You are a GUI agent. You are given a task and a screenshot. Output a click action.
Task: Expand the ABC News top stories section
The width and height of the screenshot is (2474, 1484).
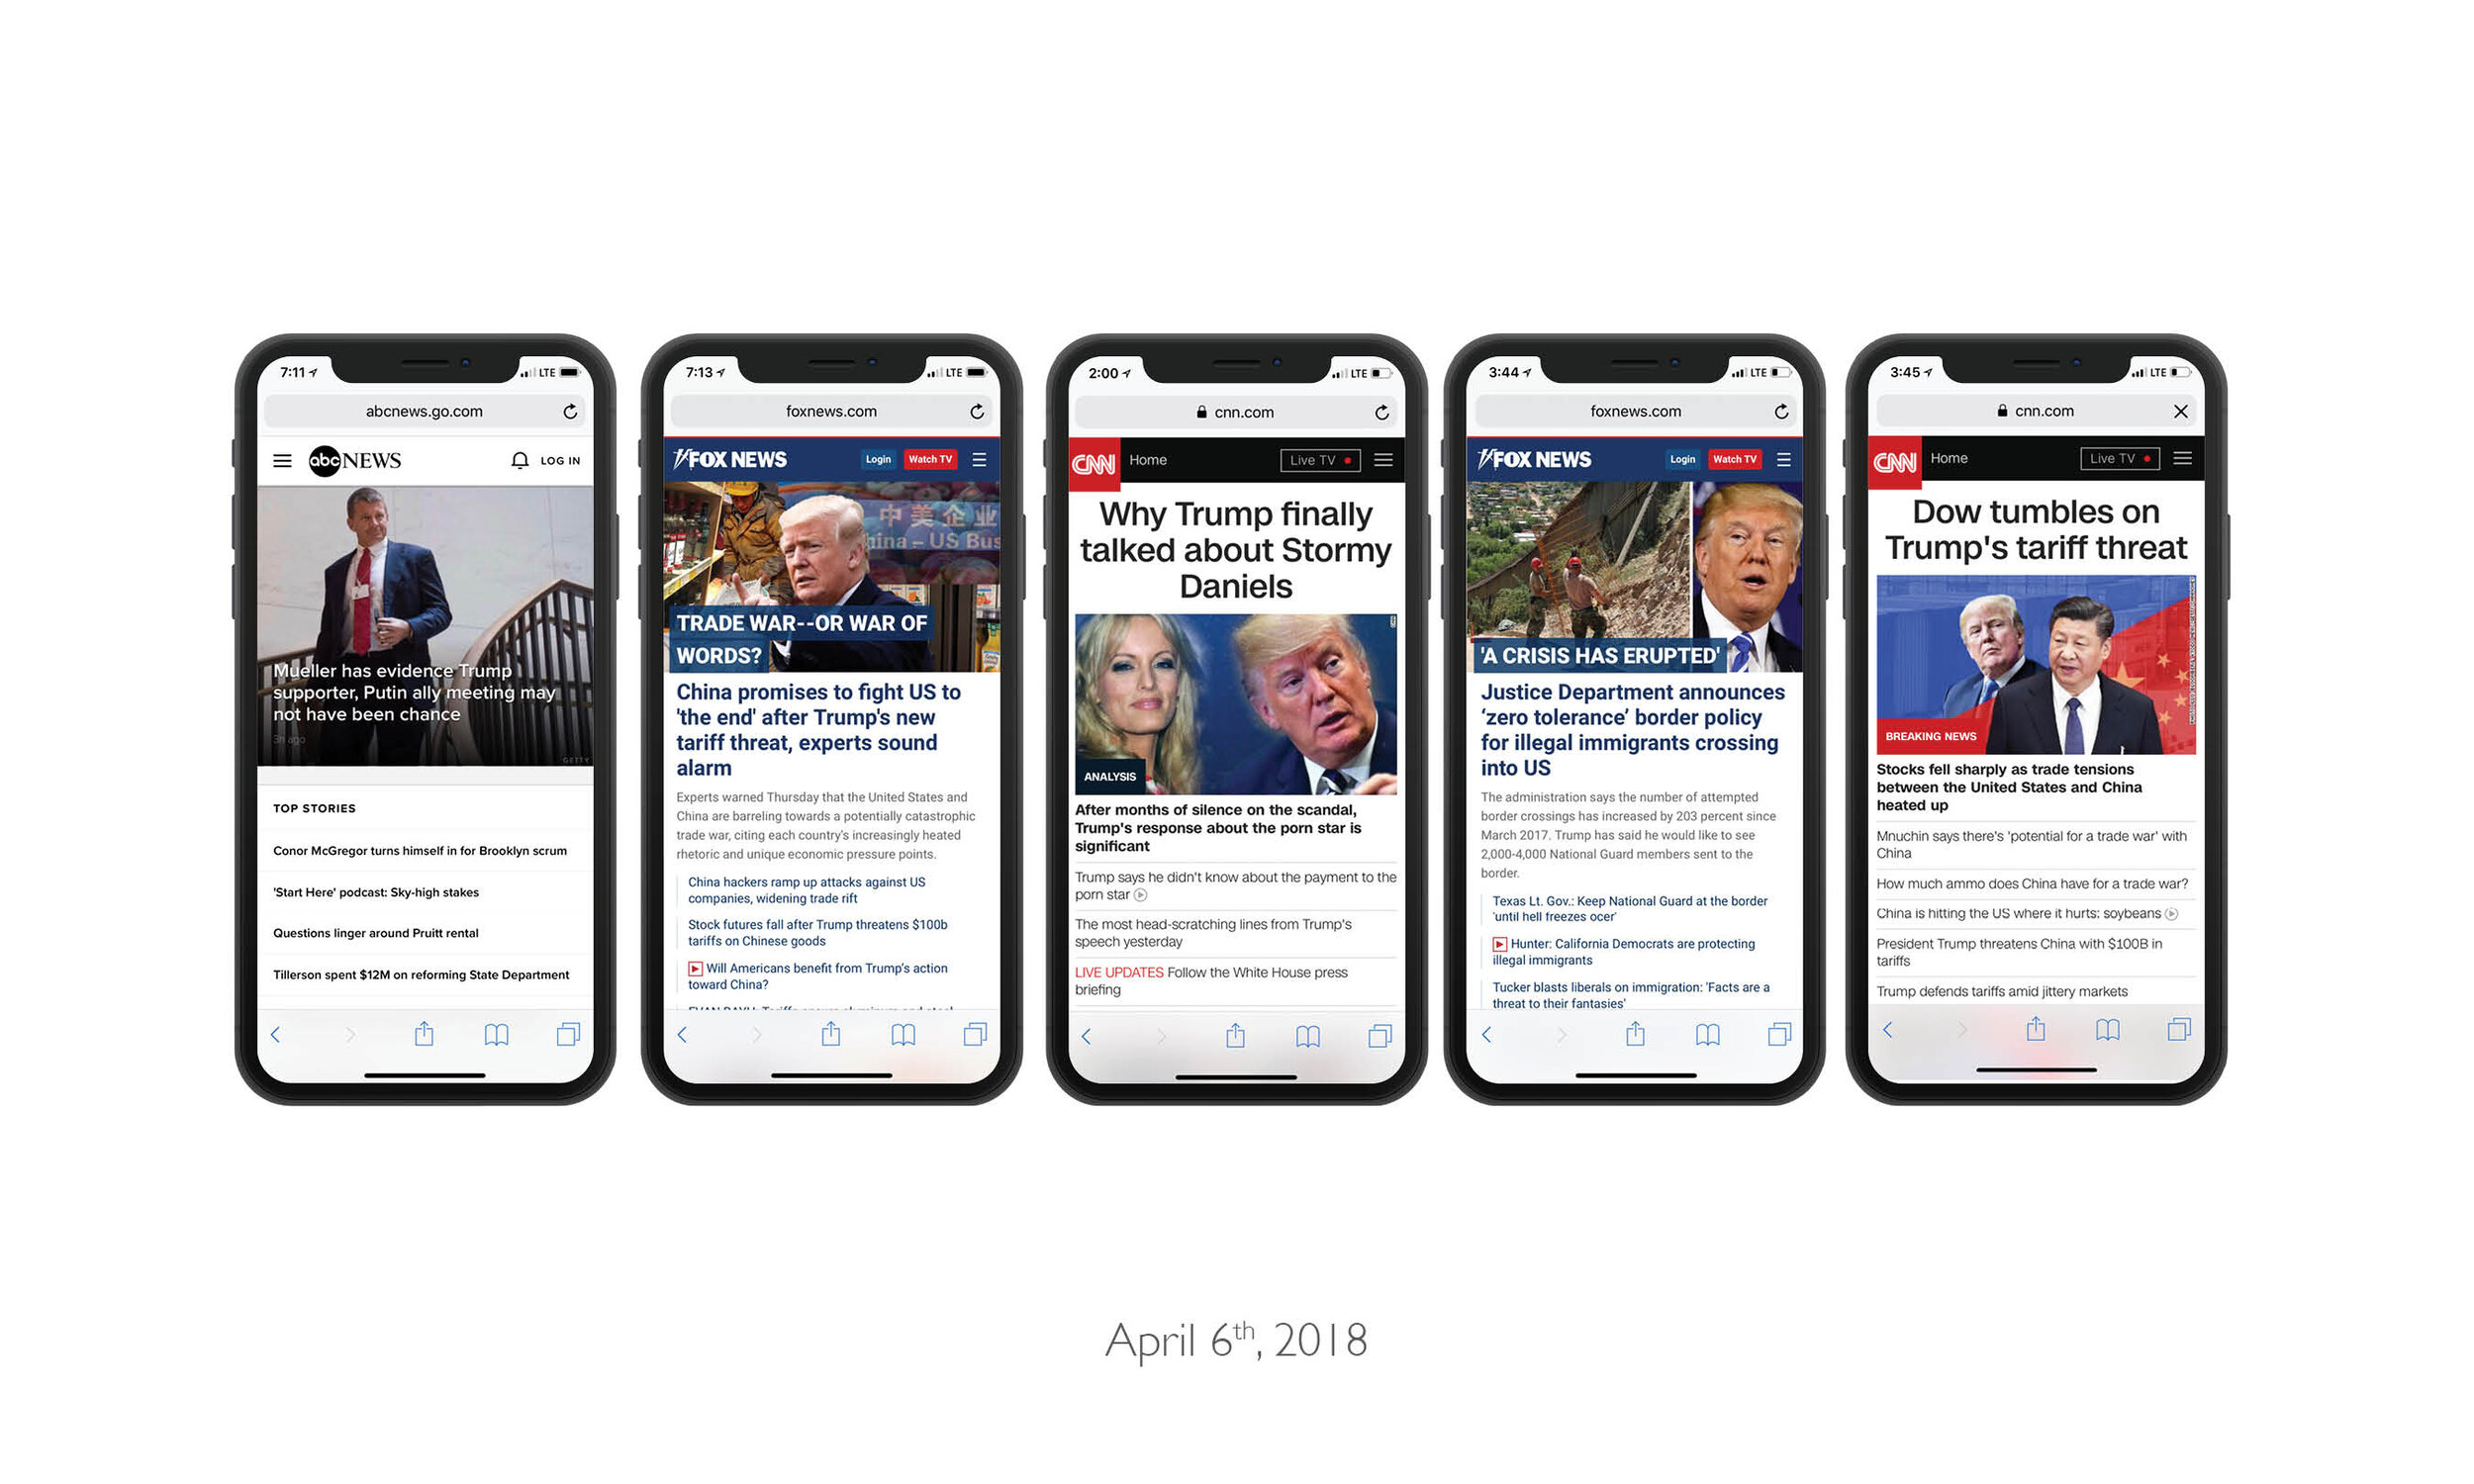[x=315, y=807]
